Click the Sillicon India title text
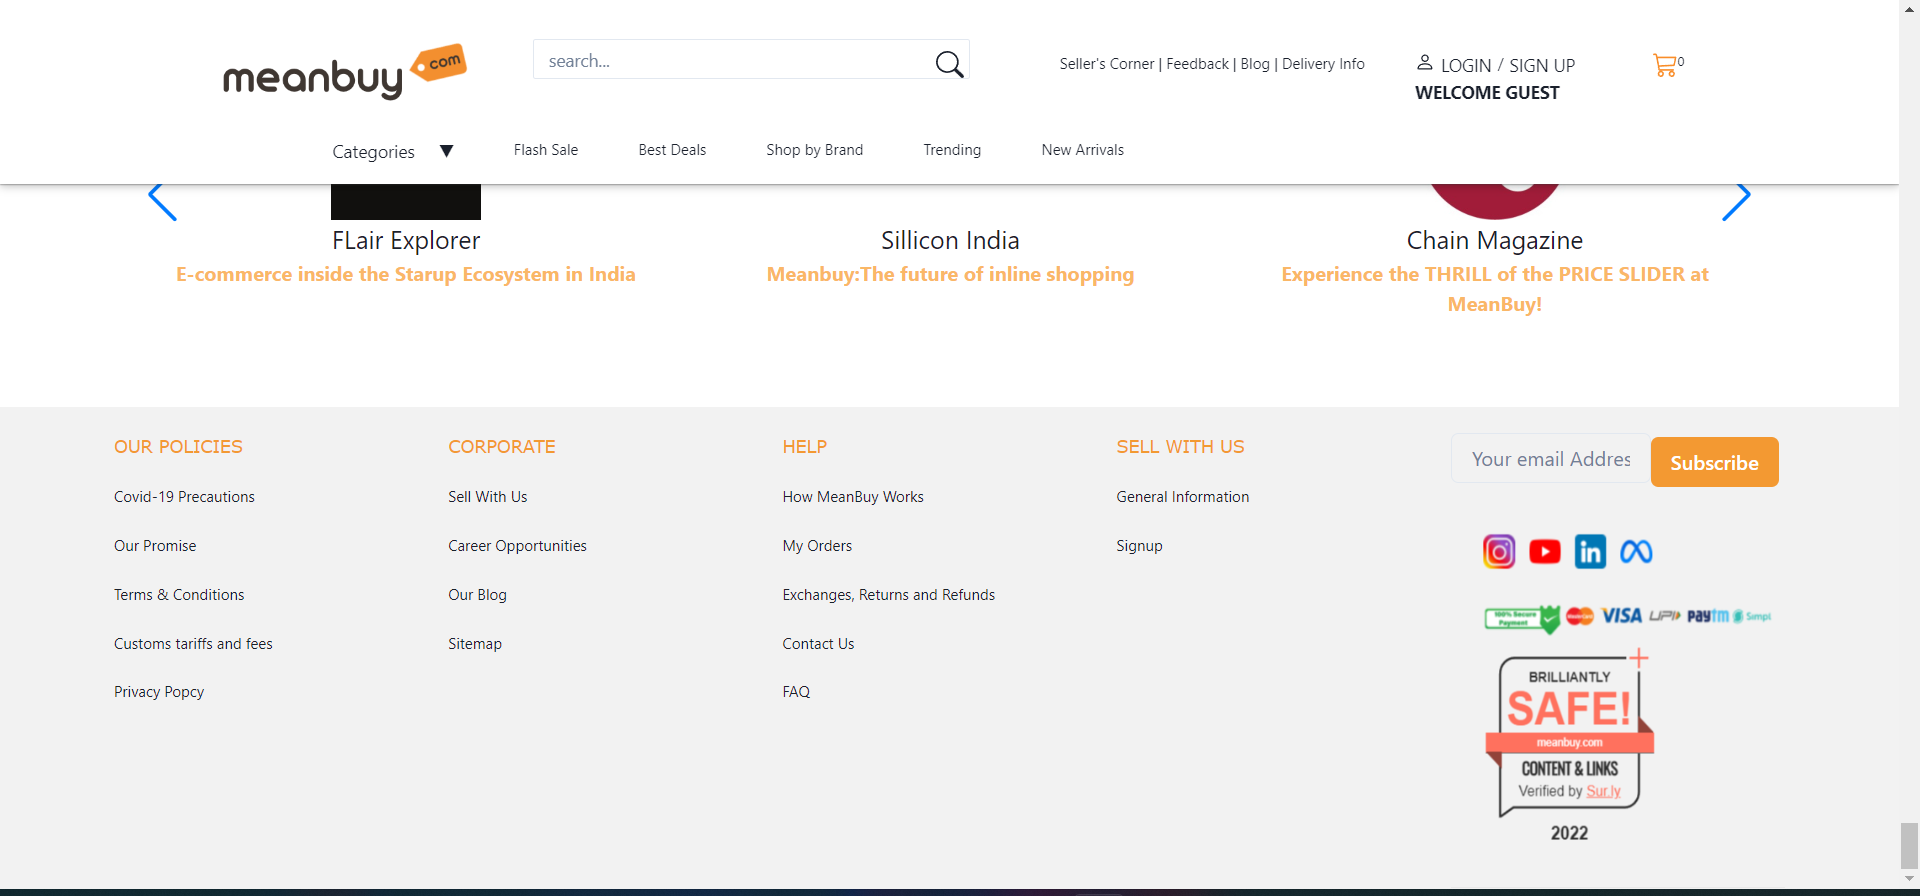This screenshot has height=896, width=1920. 950,241
